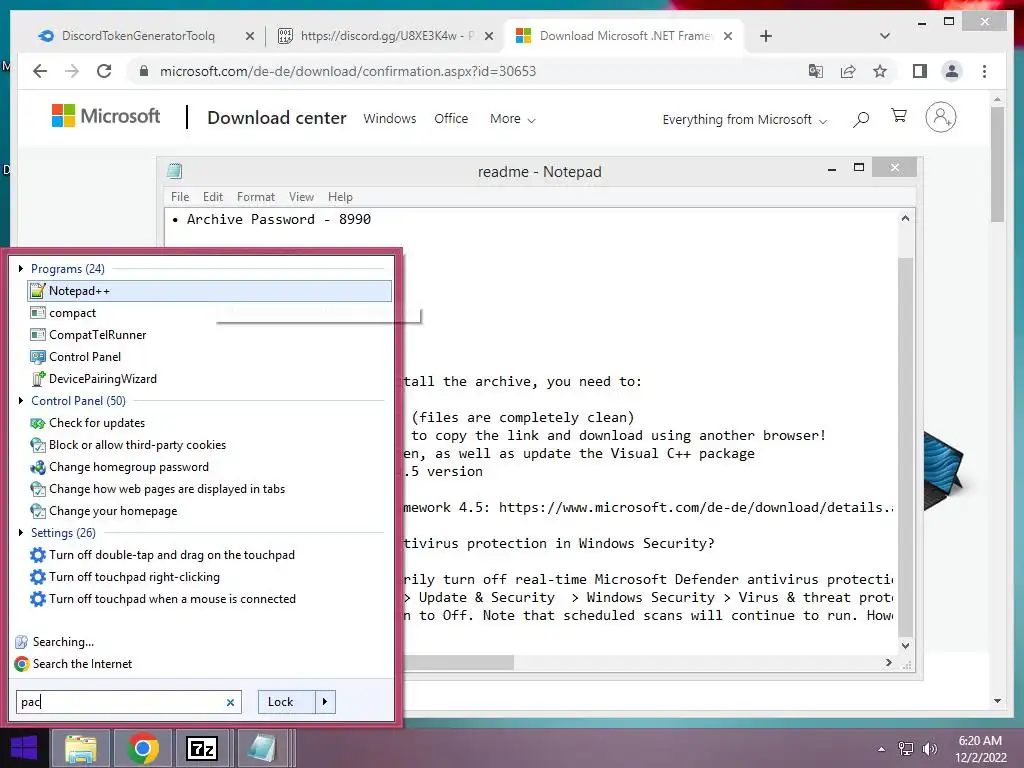This screenshot has width=1024, height=768.
Task: Click Download center heading link
Action: click(277, 118)
